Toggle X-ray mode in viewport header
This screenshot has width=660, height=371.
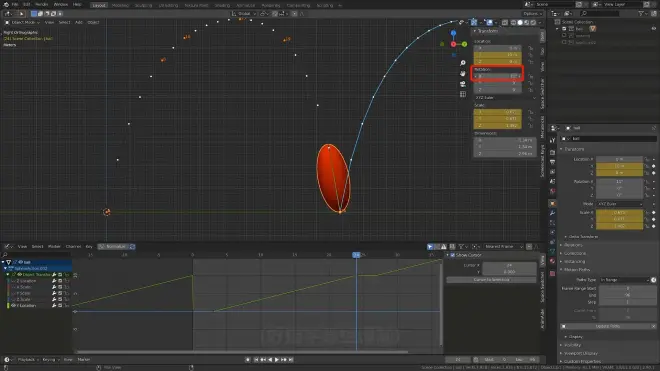coord(504,22)
